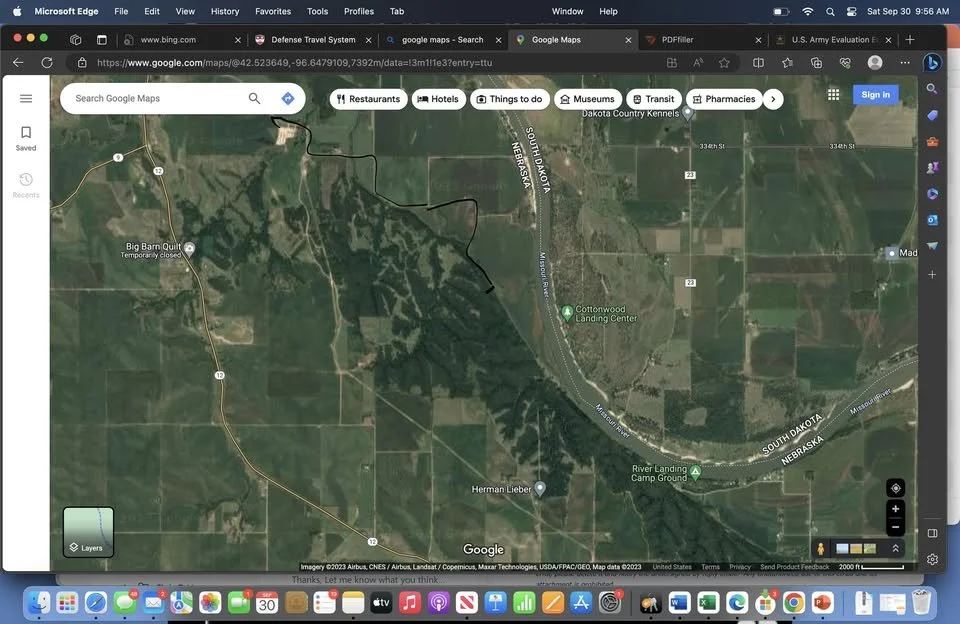Open Spotlight search in macOS menu bar
The image size is (960, 624).
coord(830,11)
